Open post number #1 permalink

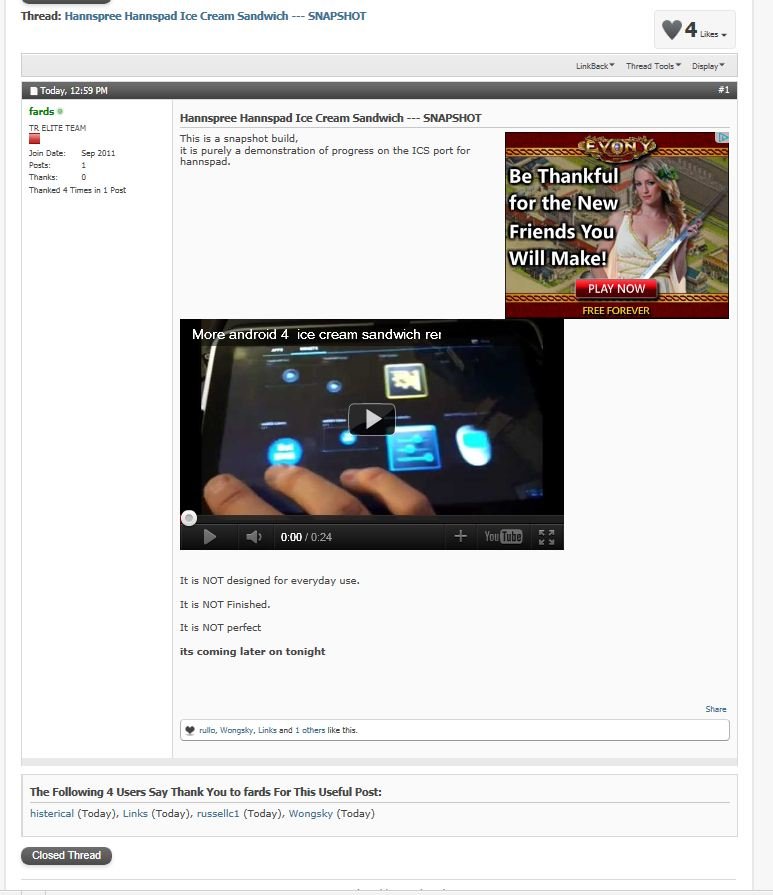[x=723, y=90]
